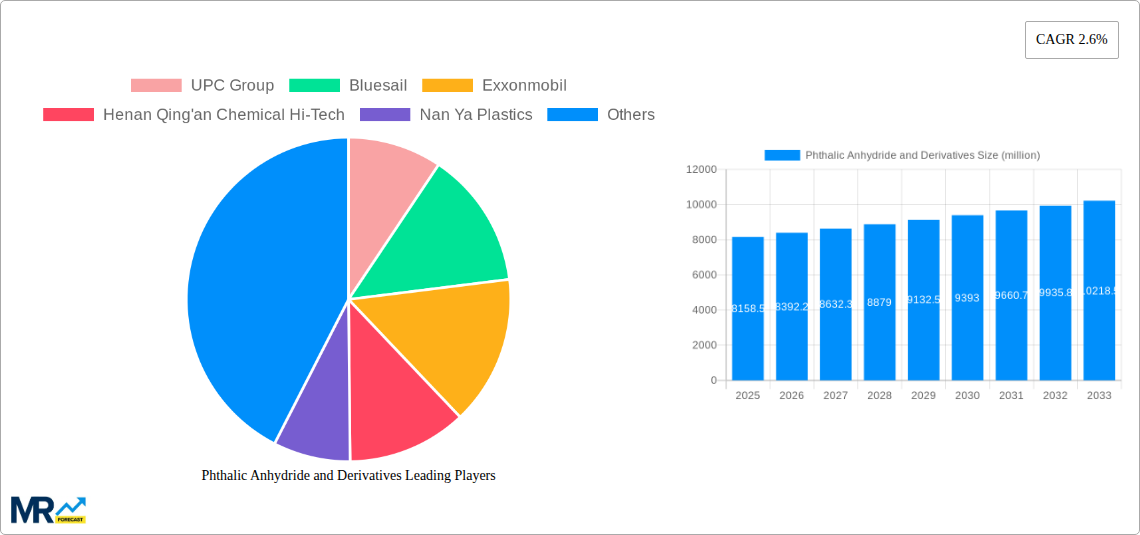Toggle Nan Ya Plastics legend label

coord(476,115)
